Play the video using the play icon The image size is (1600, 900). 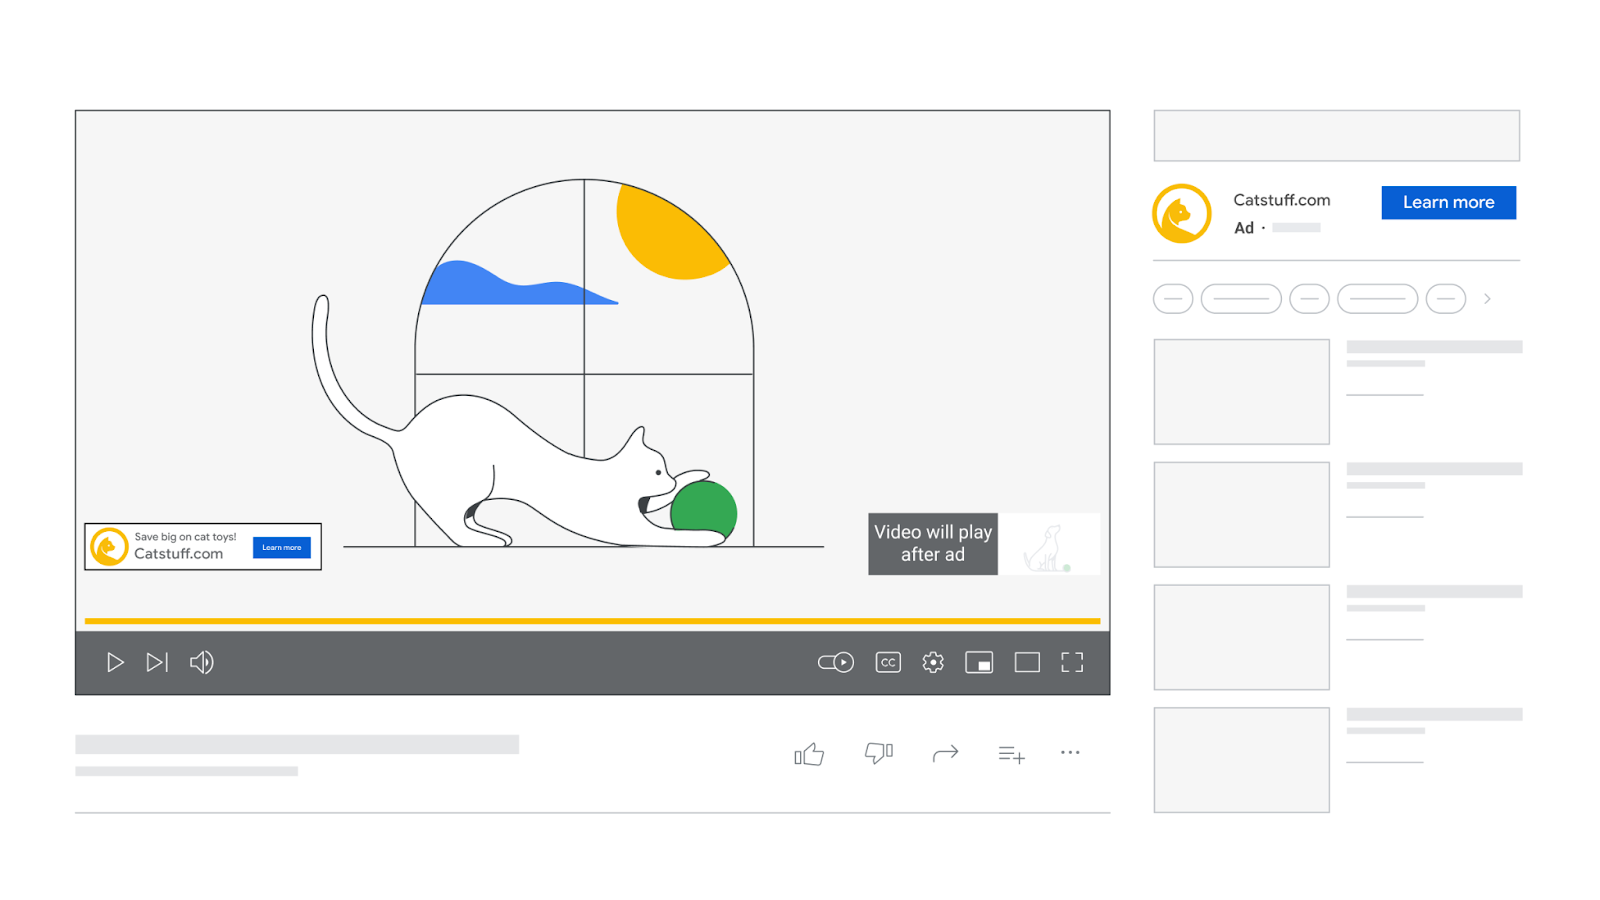click(x=115, y=662)
